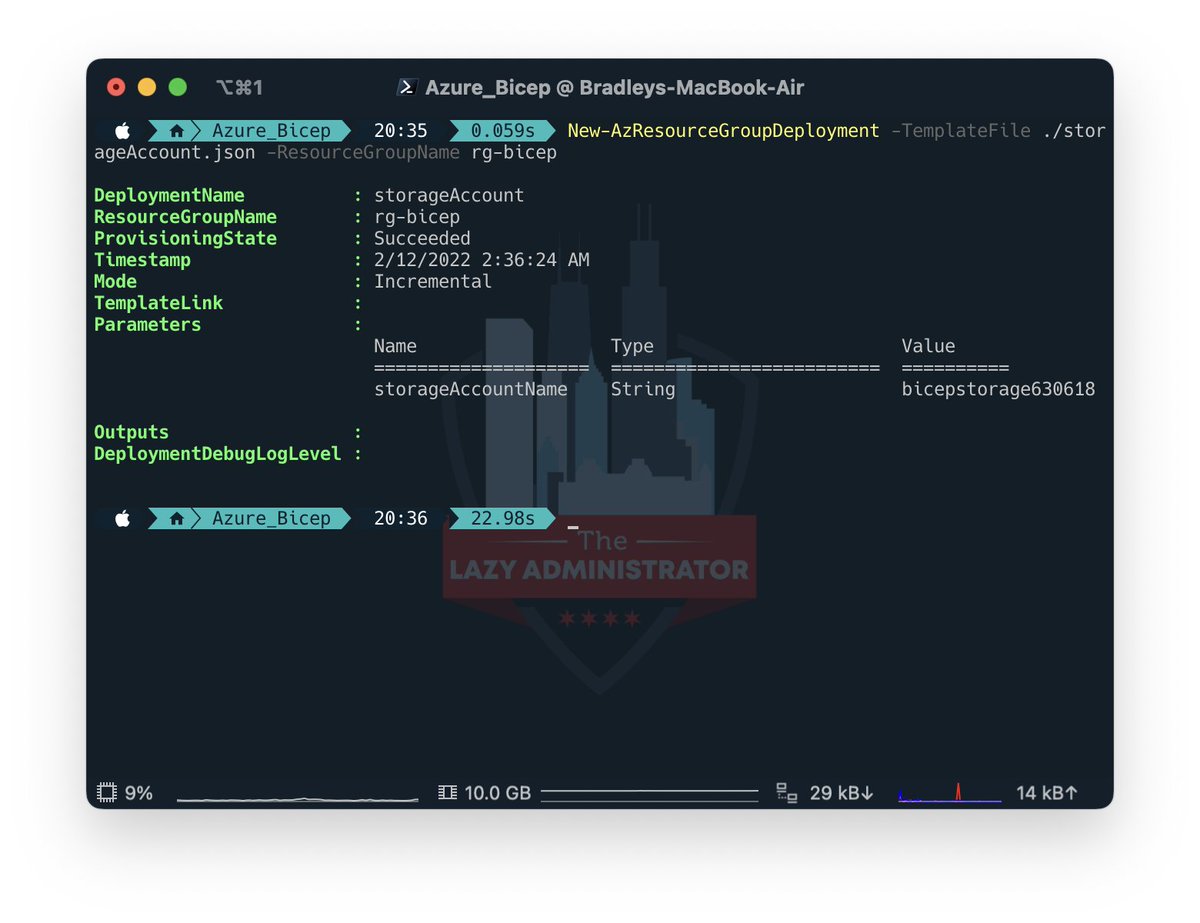Screen dimensions: 1200x923
Task: Click the Parameters label
Action: point(147,325)
